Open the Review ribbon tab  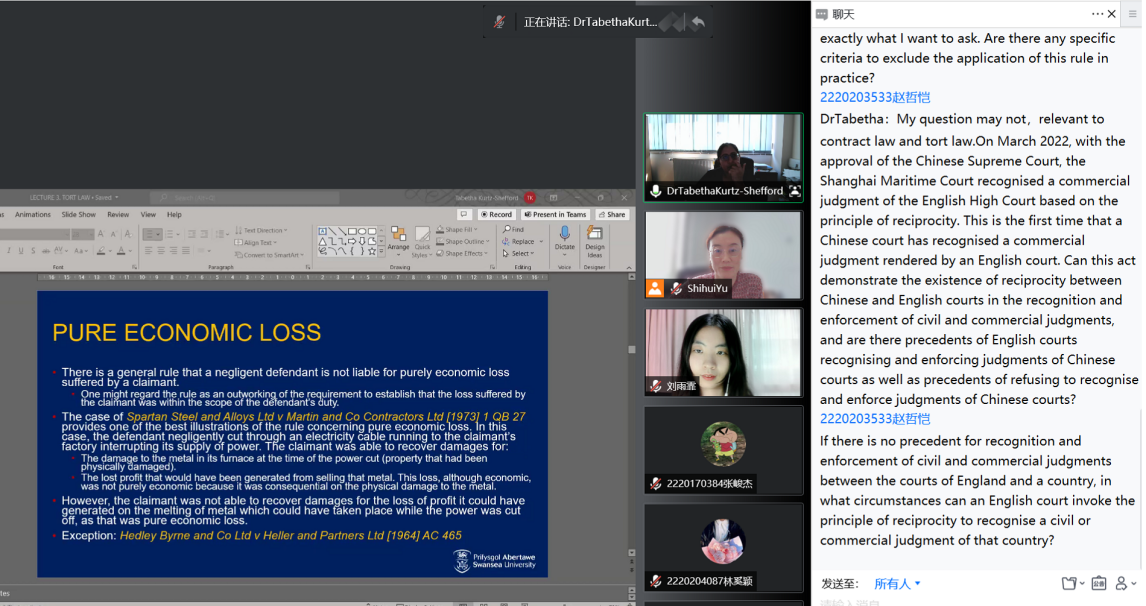pyautogui.click(x=118, y=215)
